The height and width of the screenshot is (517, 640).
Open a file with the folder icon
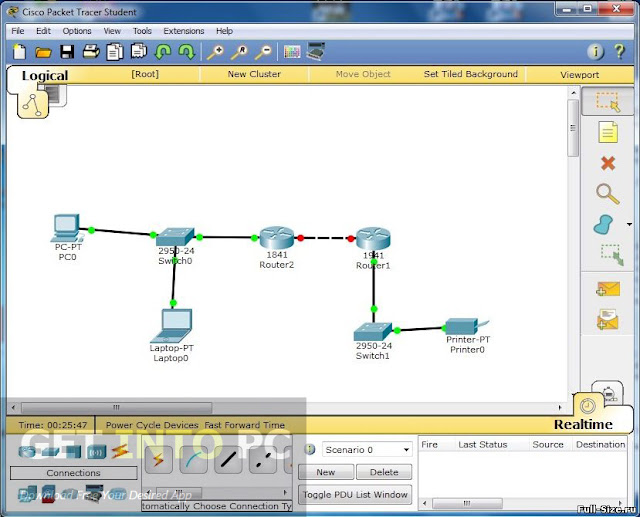(43, 52)
